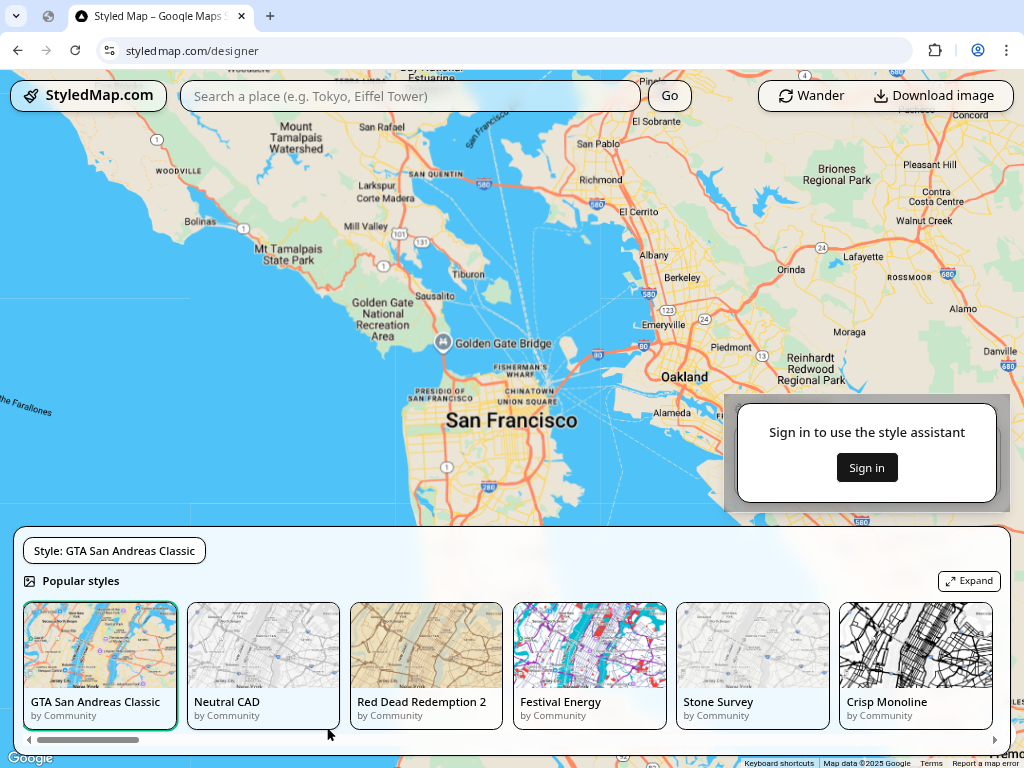Select the GTA San Andreas Classic style thumbnail
Image resolution: width=1024 pixels, height=768 pixels.
(100, 665)
